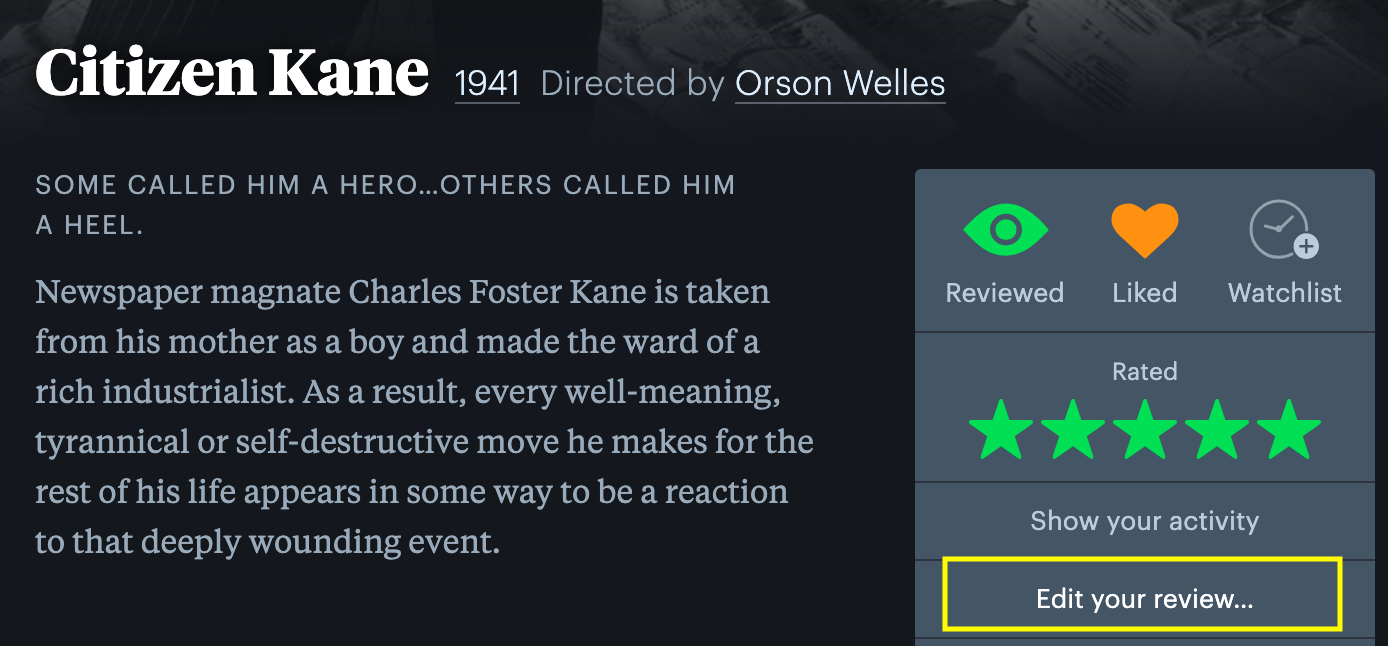Click the fifth rating star
The width and height of the screenshot is (1388, 646).
click(x=1289, y=430)
